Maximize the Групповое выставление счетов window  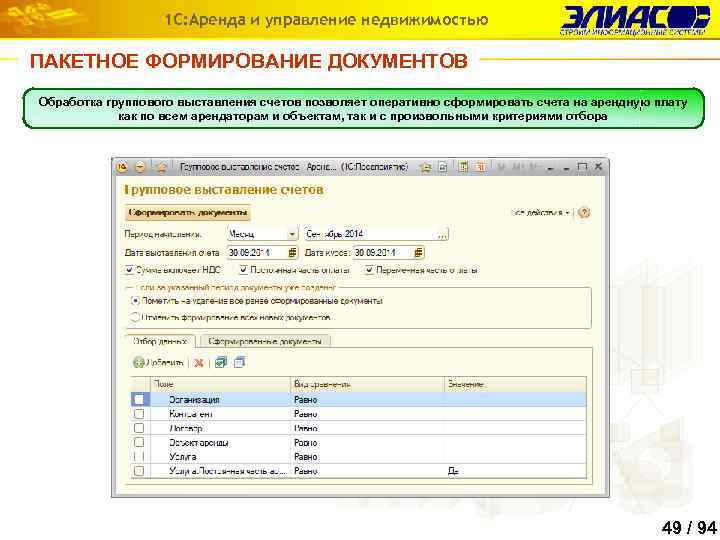[582, 167]
